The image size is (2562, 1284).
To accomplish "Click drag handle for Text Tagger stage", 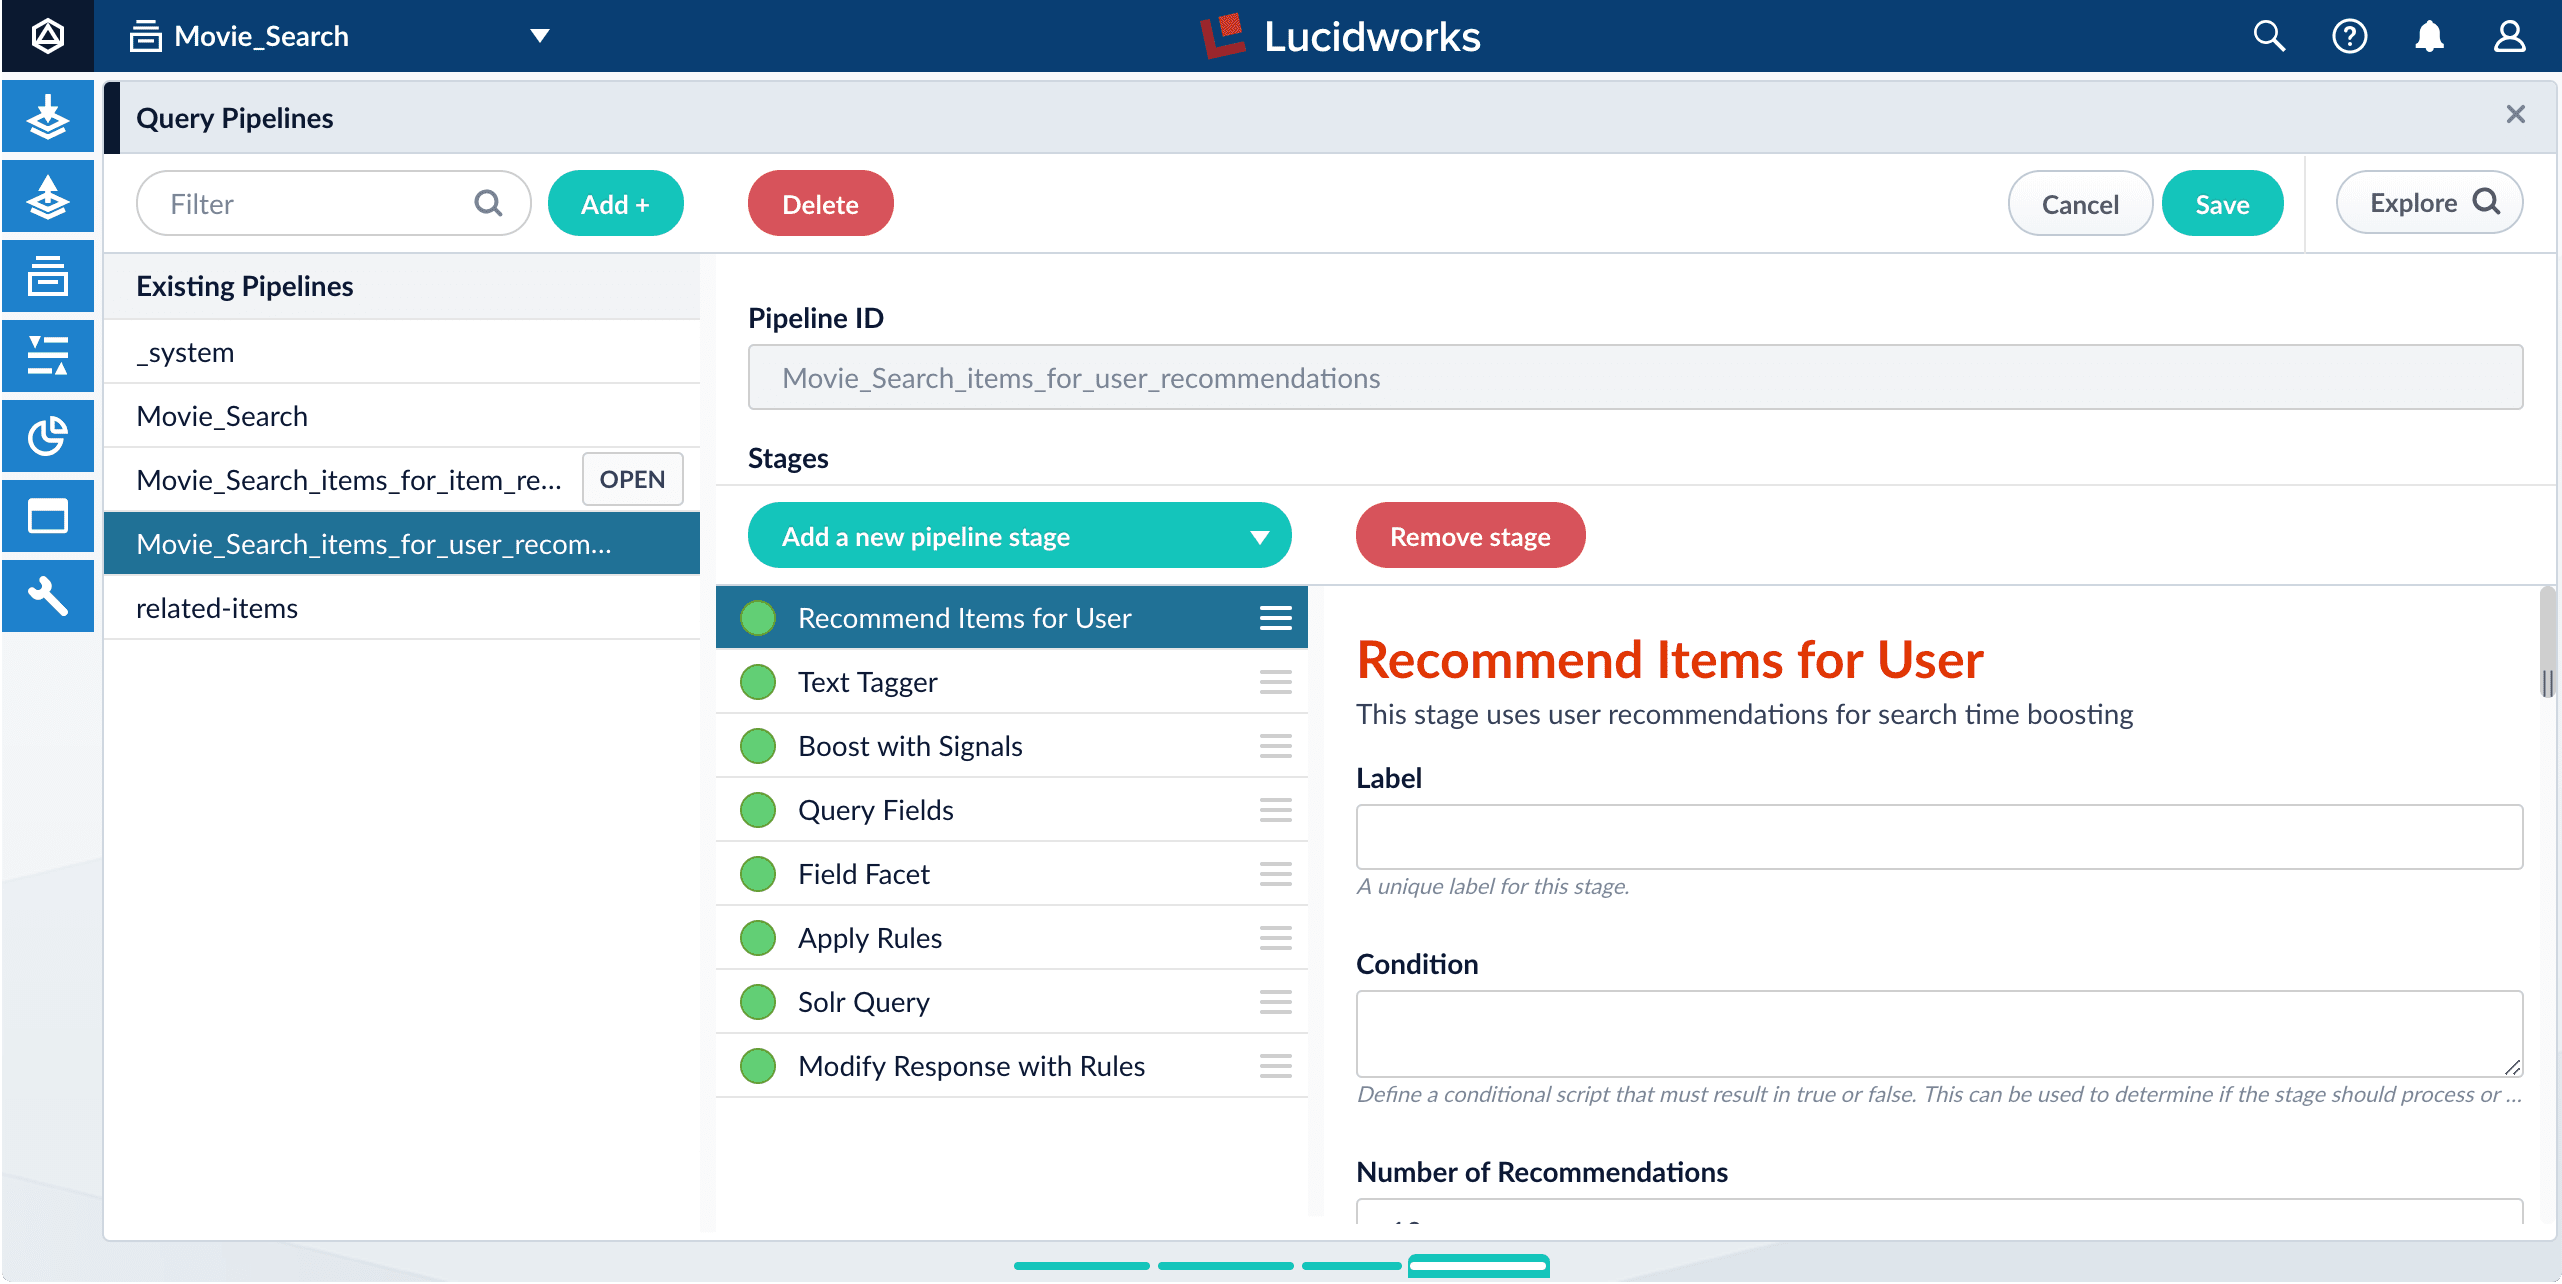I will [1275, 682].
